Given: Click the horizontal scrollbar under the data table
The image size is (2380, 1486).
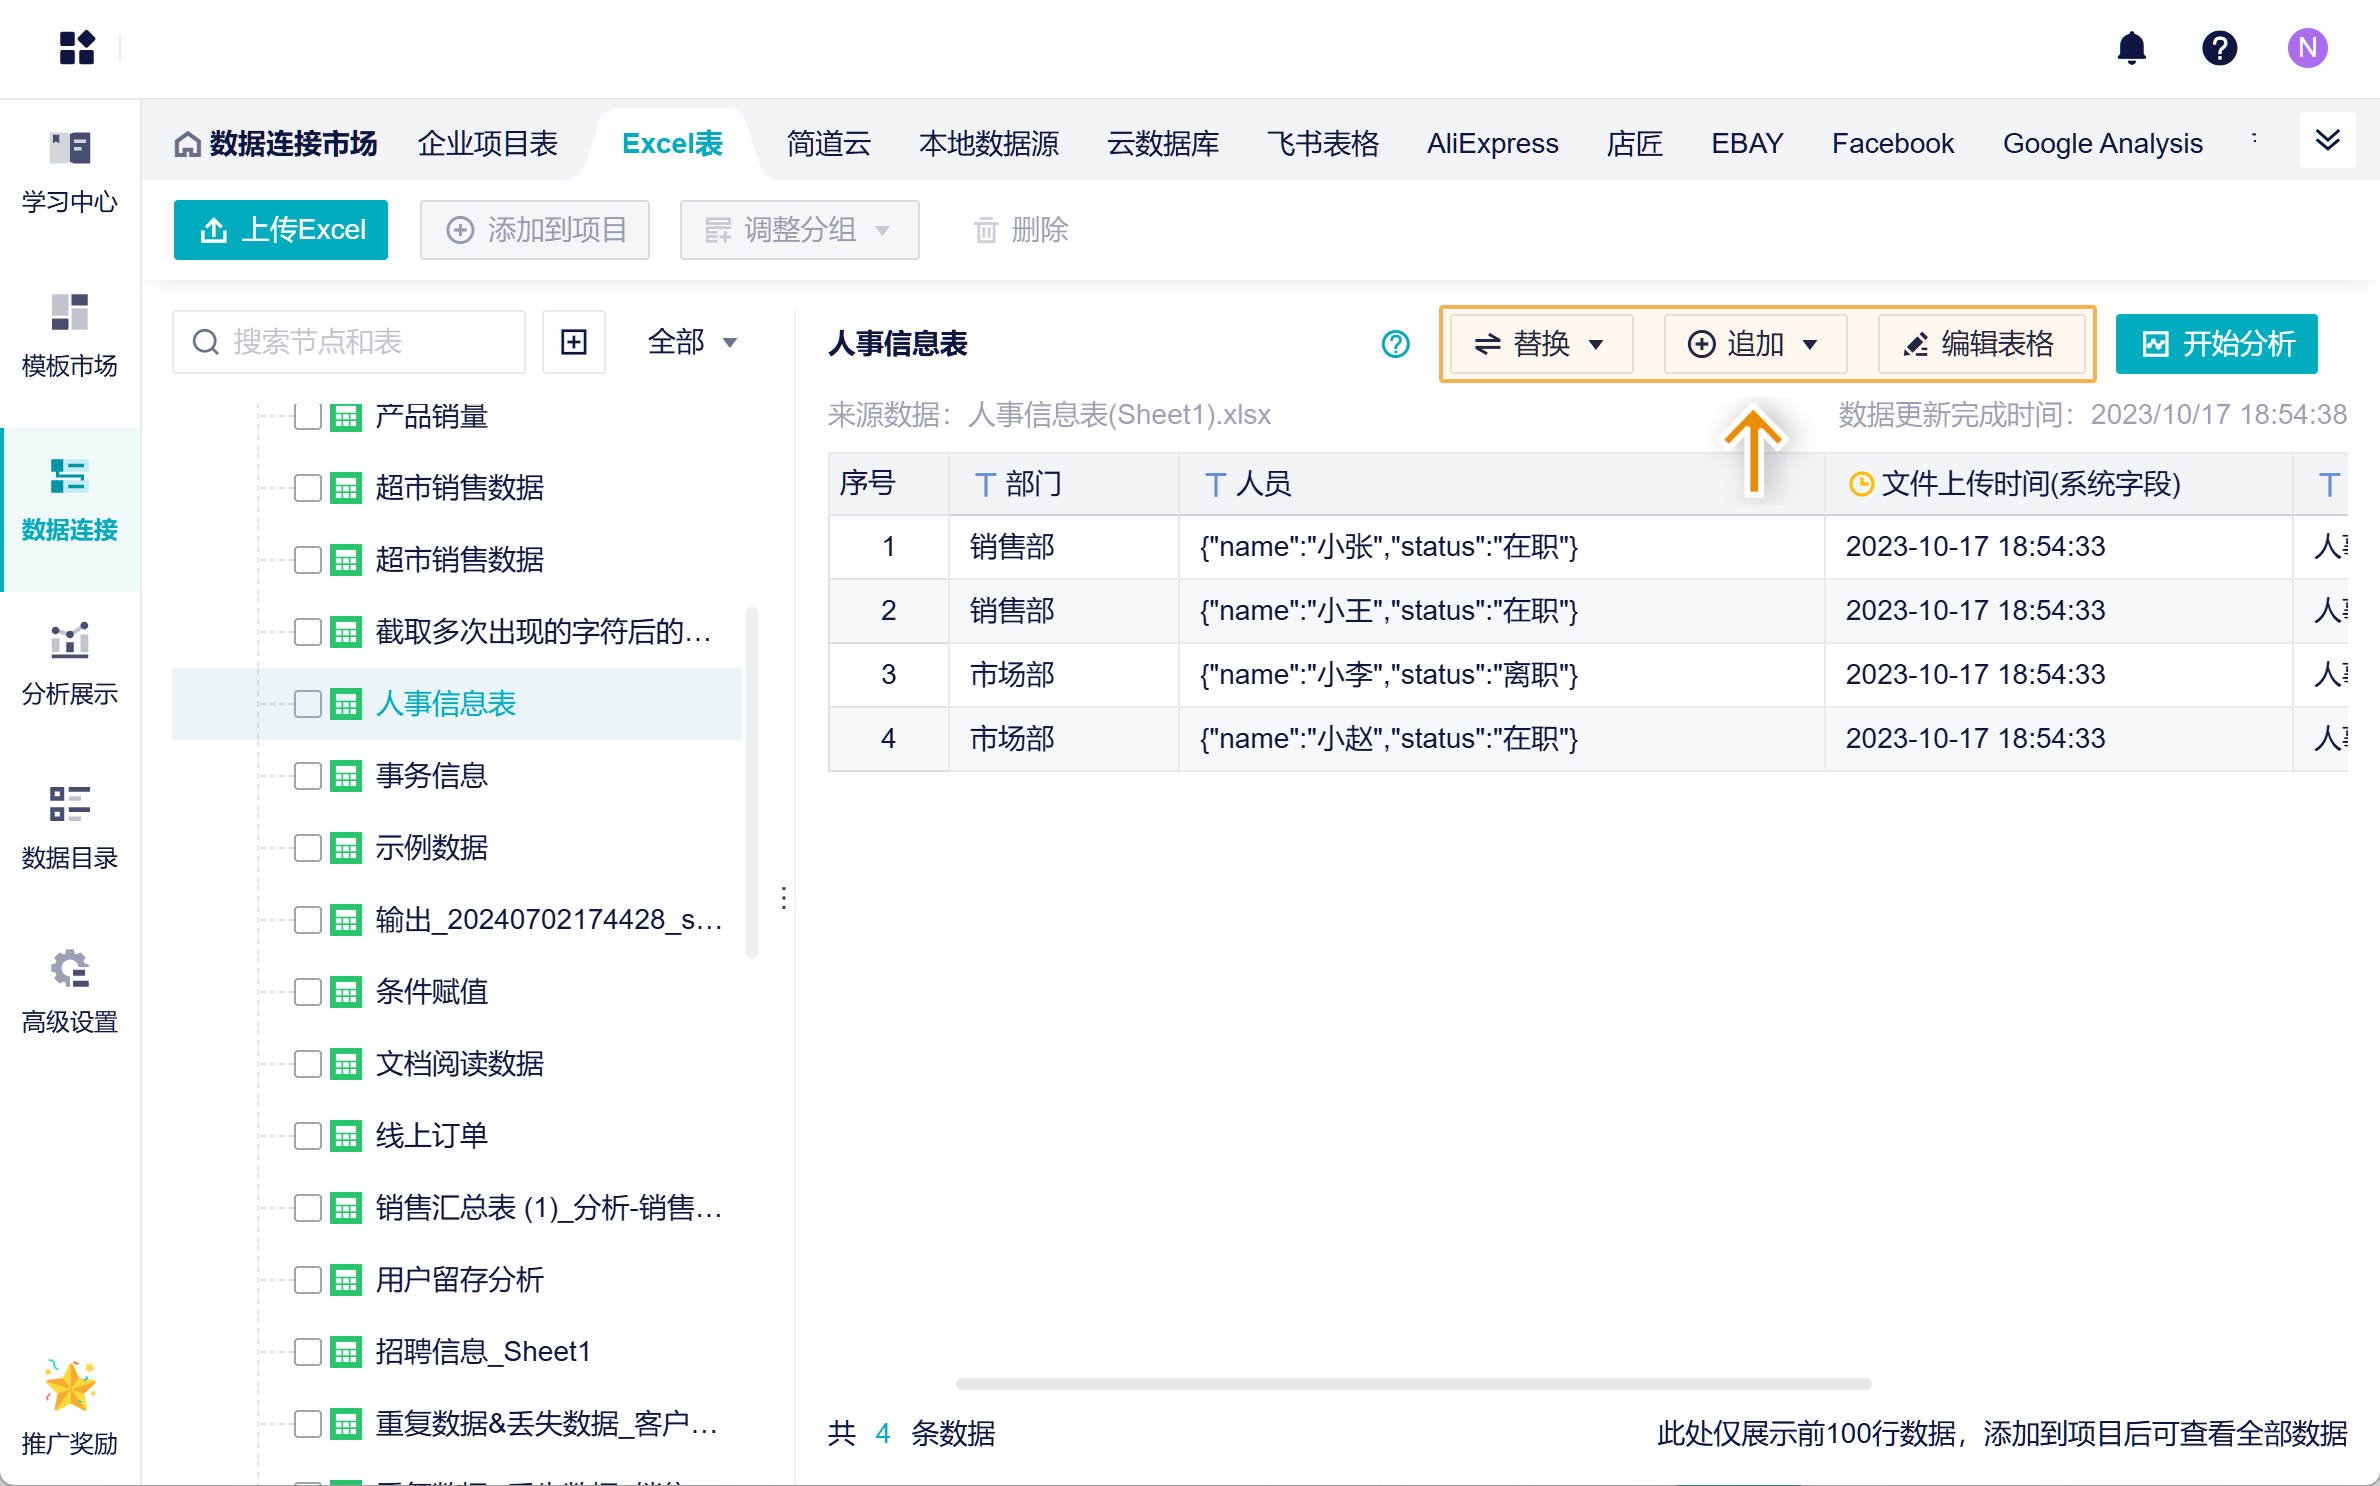Looking at the screenshot, I should point(1413,1383).
